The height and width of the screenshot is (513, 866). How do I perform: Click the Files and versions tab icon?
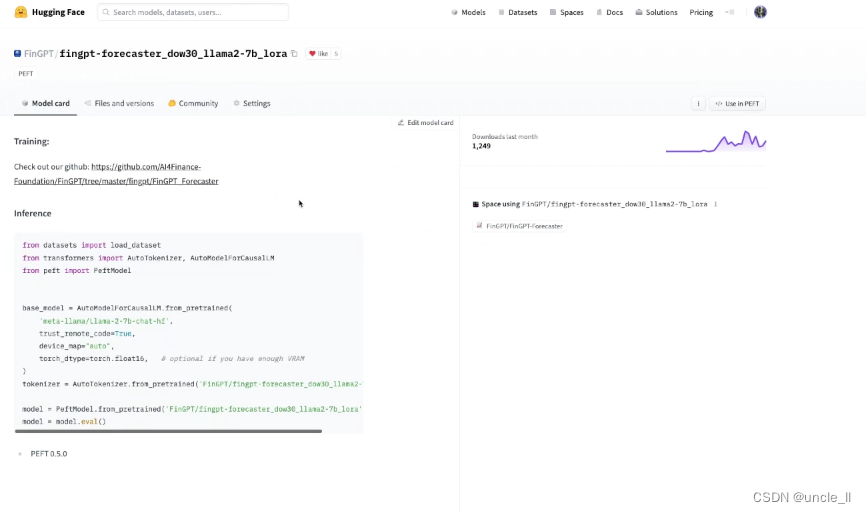pyautogui.click(x=87, y=103)
